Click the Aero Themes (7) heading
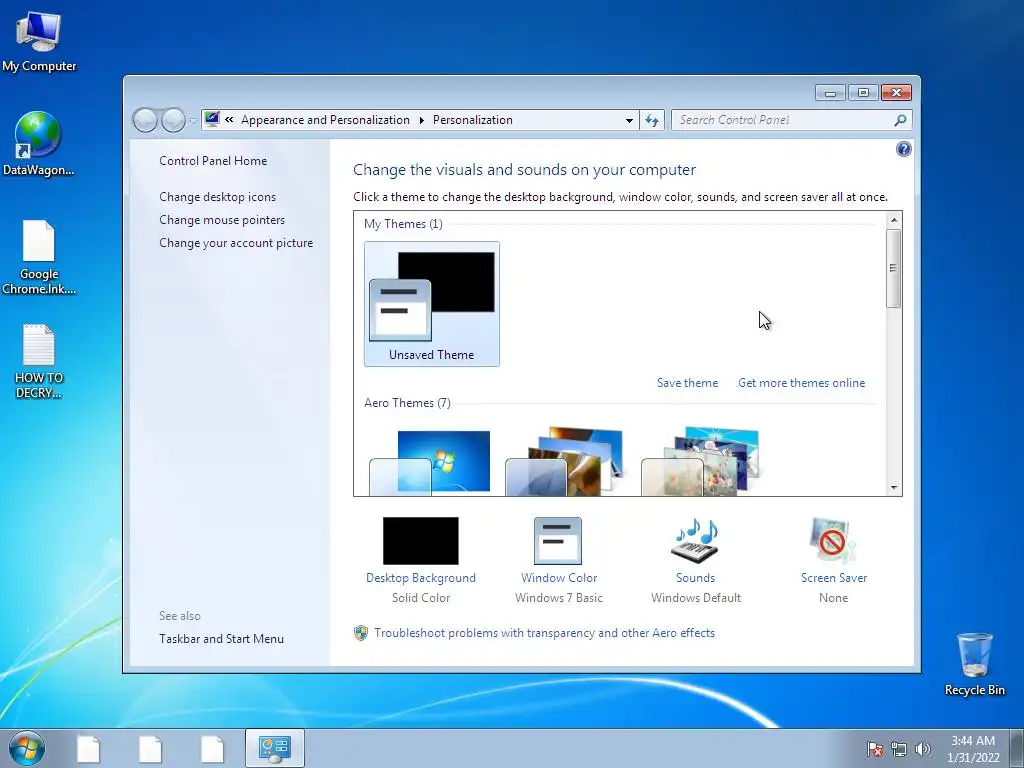The width and height of the screenshot is (1024, 768). tap(407, 403)
